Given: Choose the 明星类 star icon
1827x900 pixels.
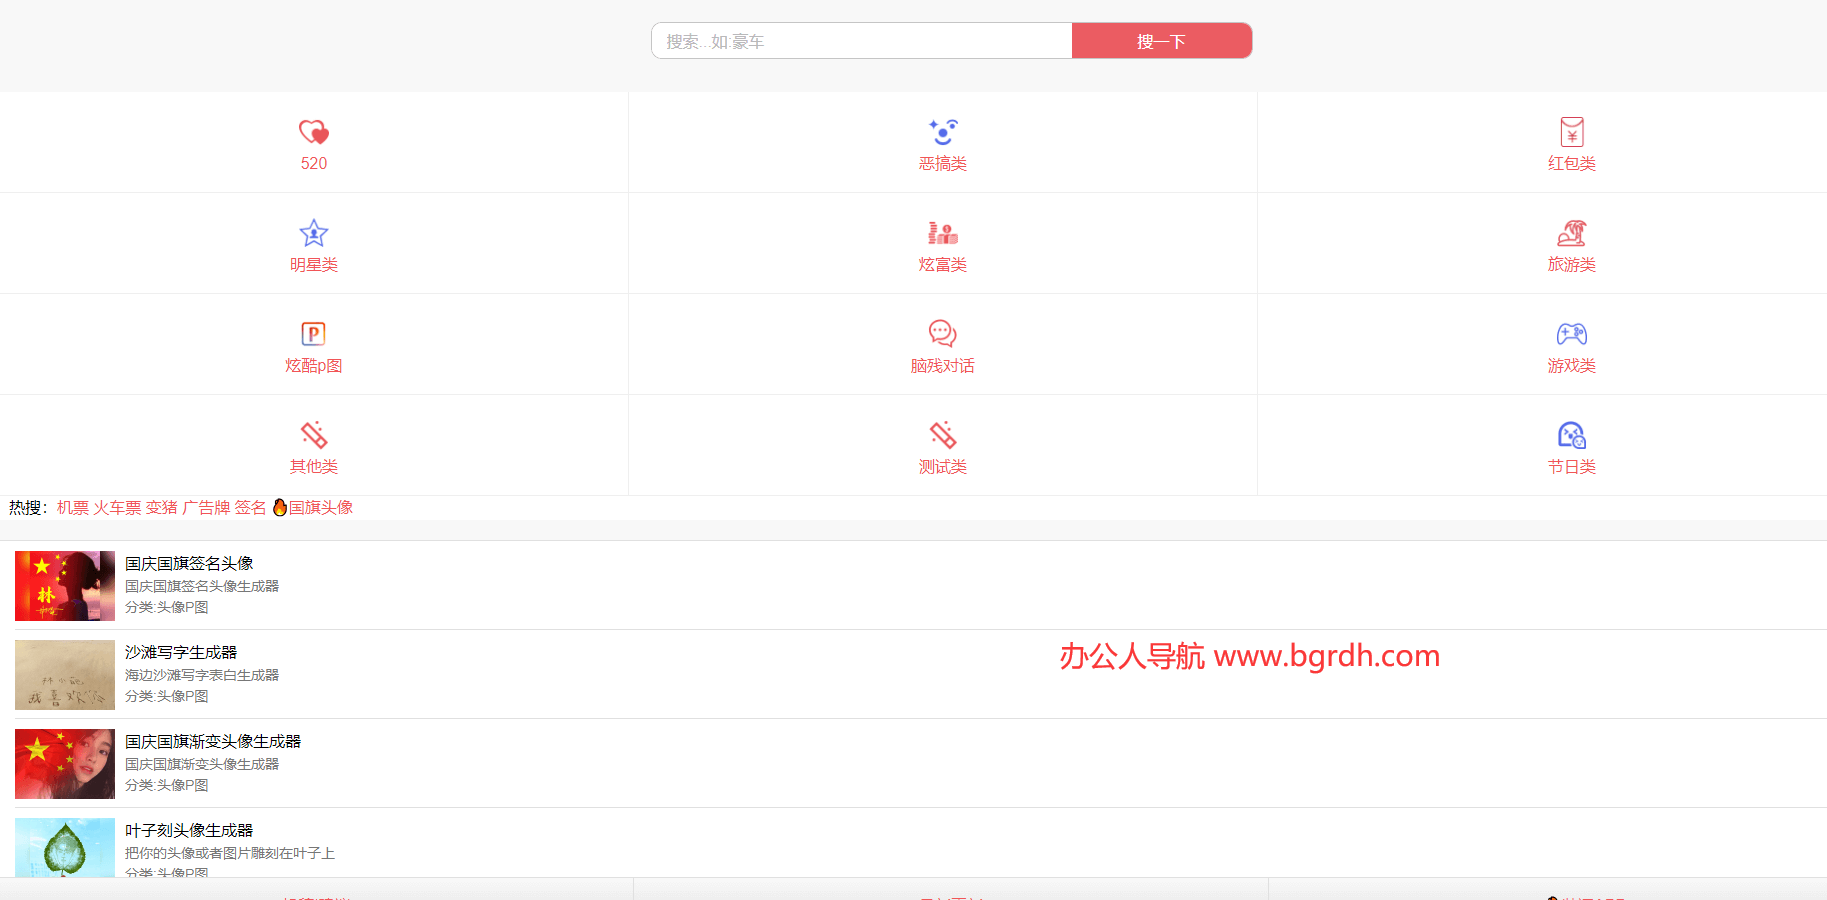Looking at the screenshot, I should [314, 233].
